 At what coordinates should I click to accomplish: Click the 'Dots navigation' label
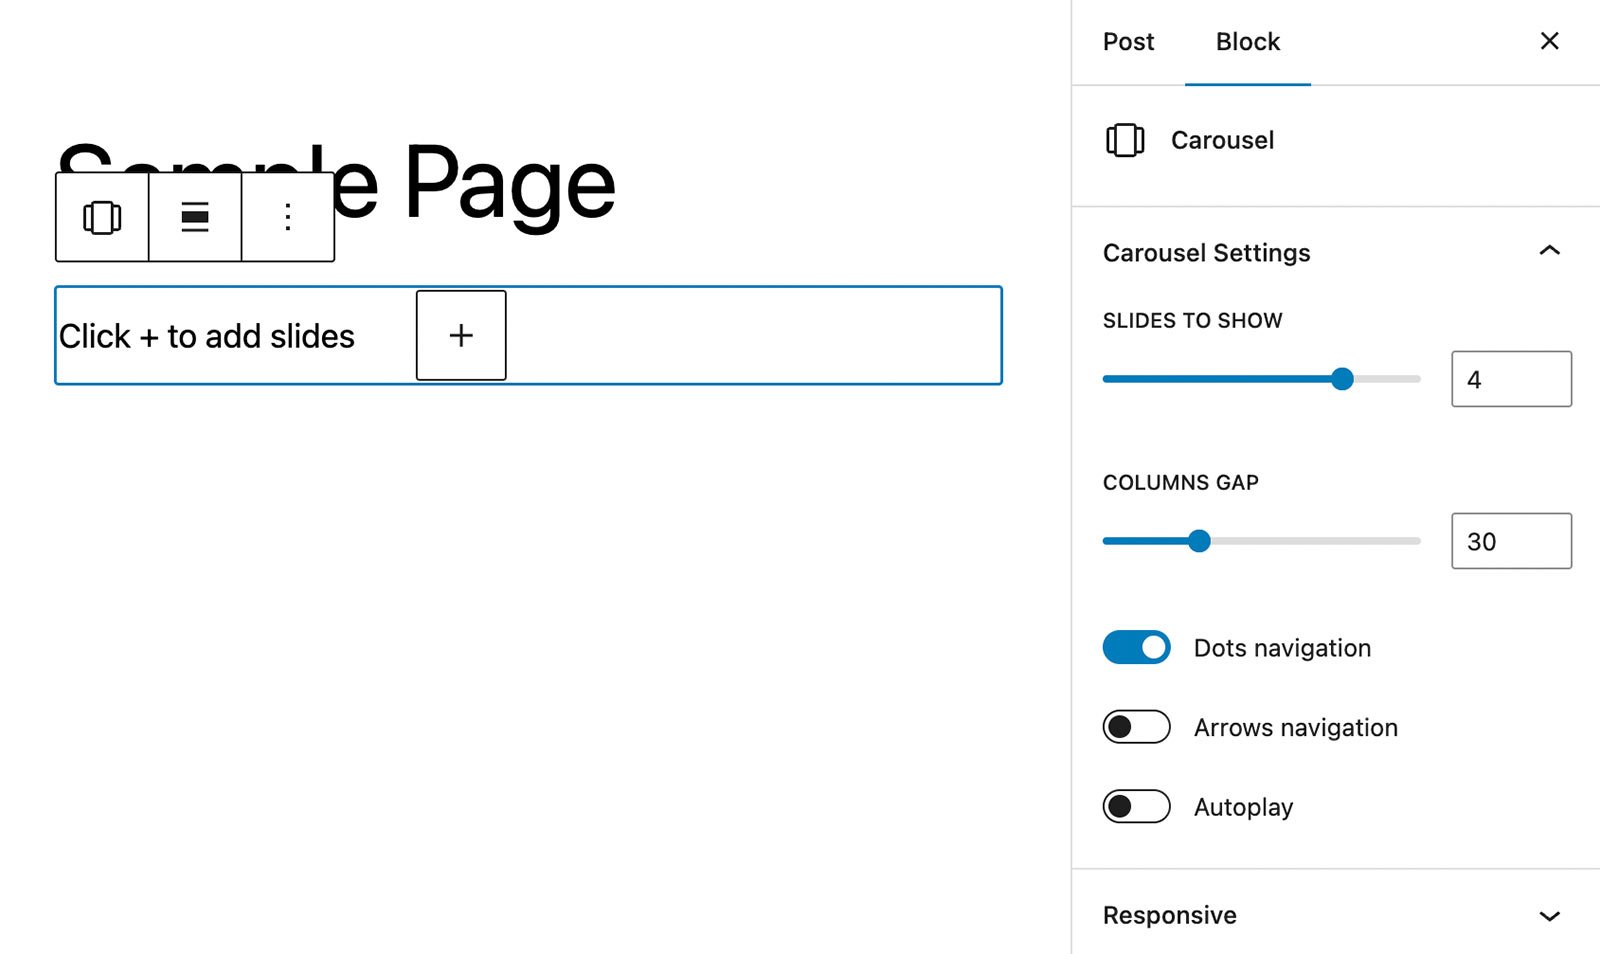click(1282, 648)
